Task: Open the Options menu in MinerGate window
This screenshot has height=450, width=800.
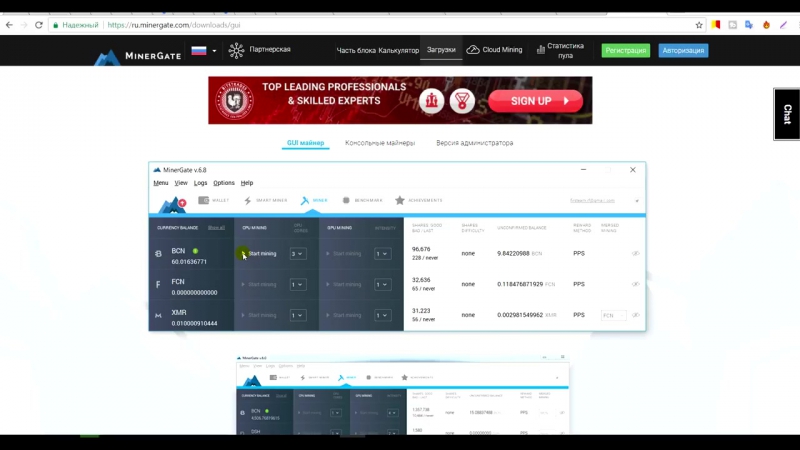Action: click(224, 183)
